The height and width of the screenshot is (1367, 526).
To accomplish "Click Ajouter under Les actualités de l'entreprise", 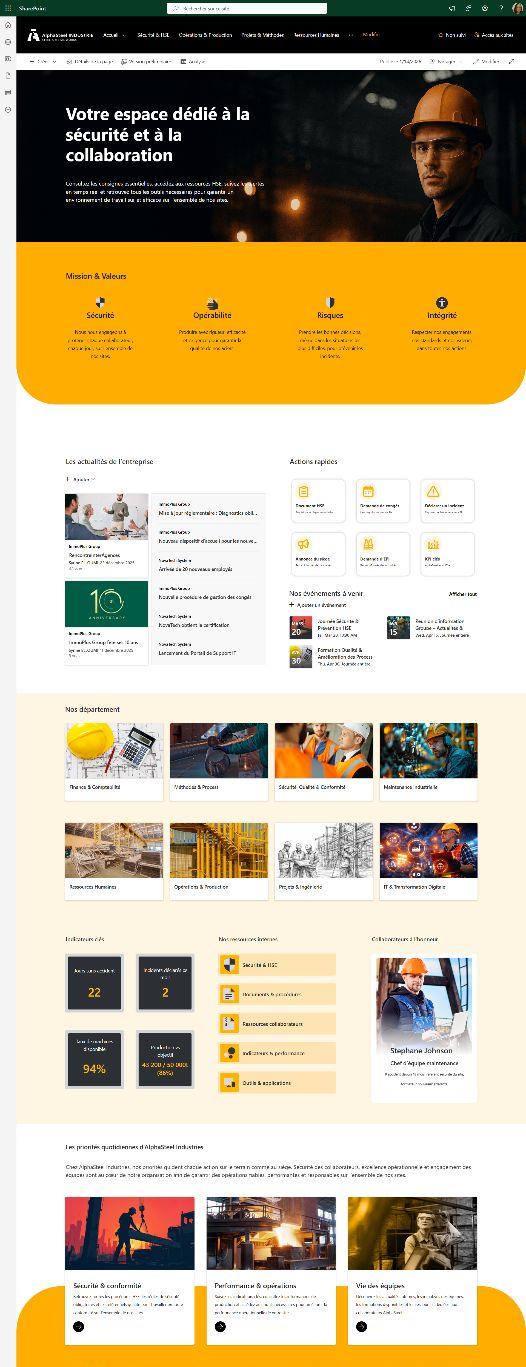I will [x=79, y=479].
